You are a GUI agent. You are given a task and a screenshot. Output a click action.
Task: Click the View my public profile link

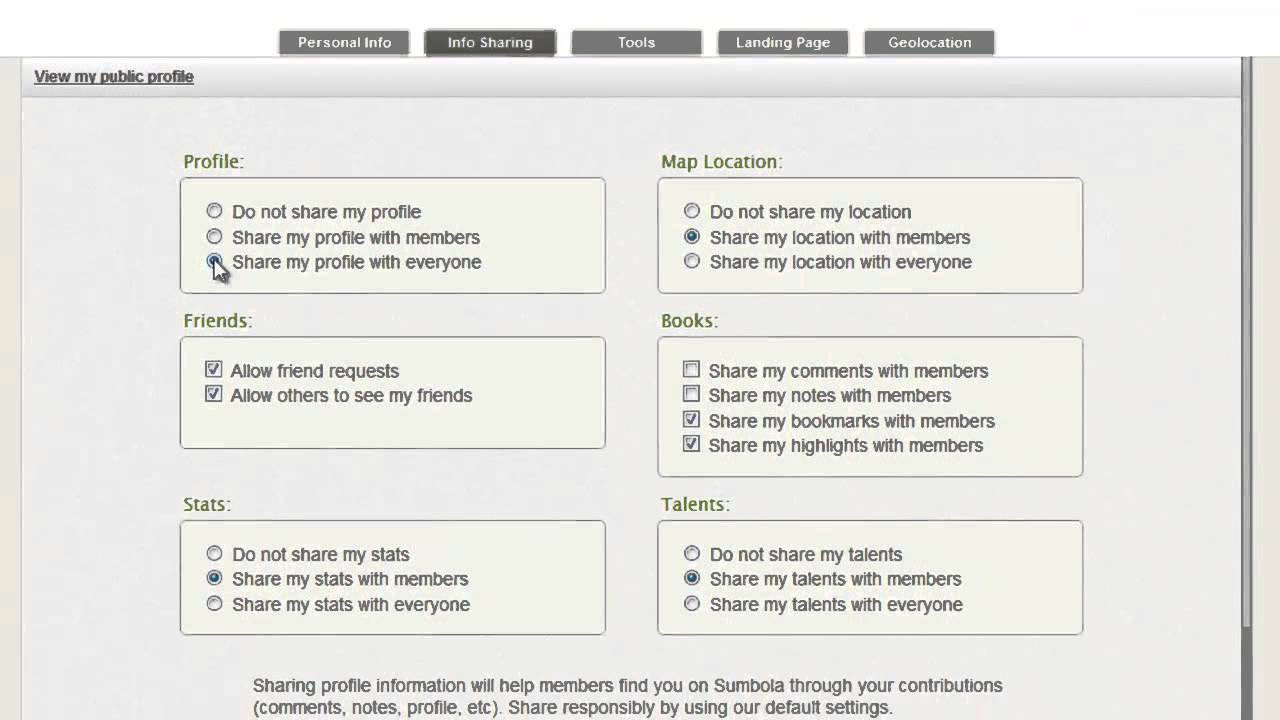[114, 76]
